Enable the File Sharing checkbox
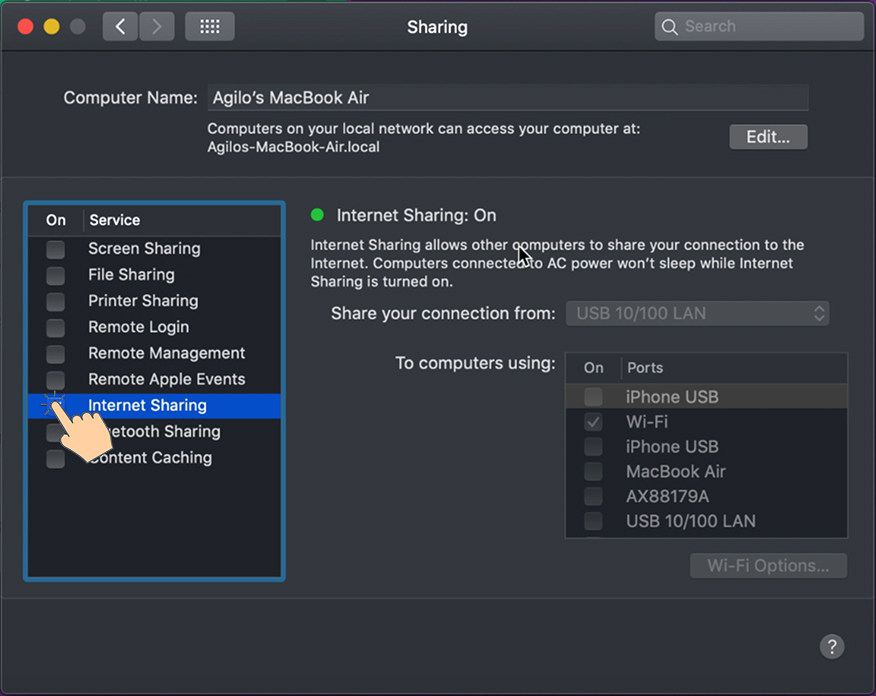The image size is (876, 696). pyautogui.click(x=55, y=274)
